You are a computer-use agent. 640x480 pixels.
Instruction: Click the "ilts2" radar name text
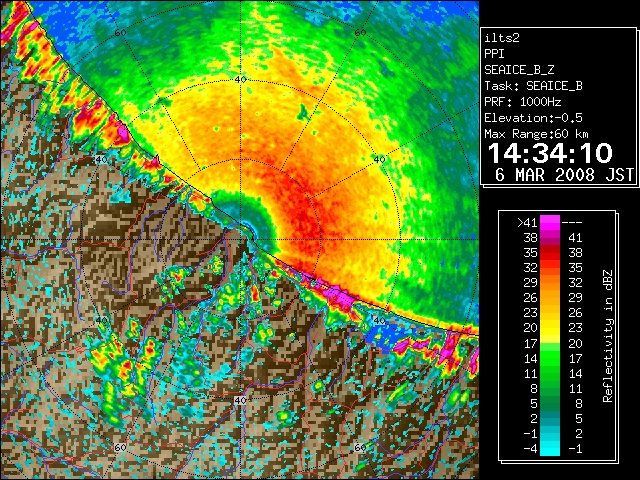(502, 38)
